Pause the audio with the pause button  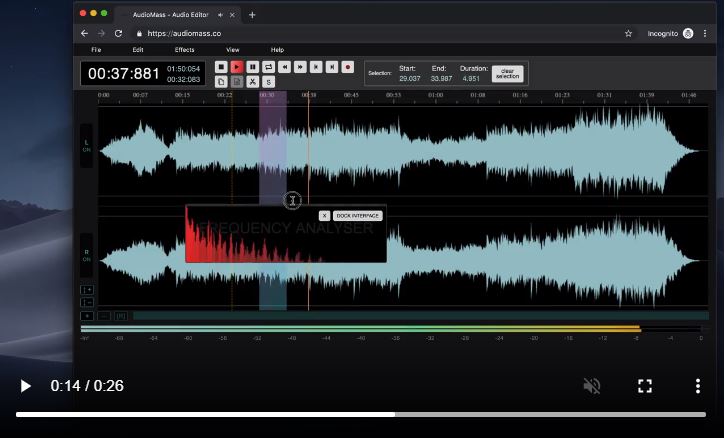pyautogui.click(x=252, y=67)
